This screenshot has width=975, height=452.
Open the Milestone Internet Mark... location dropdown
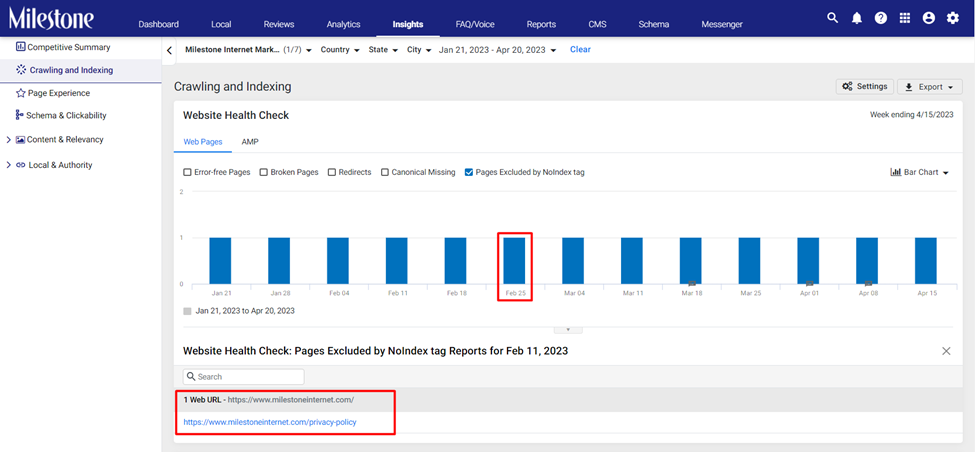(x=248, y=50)
